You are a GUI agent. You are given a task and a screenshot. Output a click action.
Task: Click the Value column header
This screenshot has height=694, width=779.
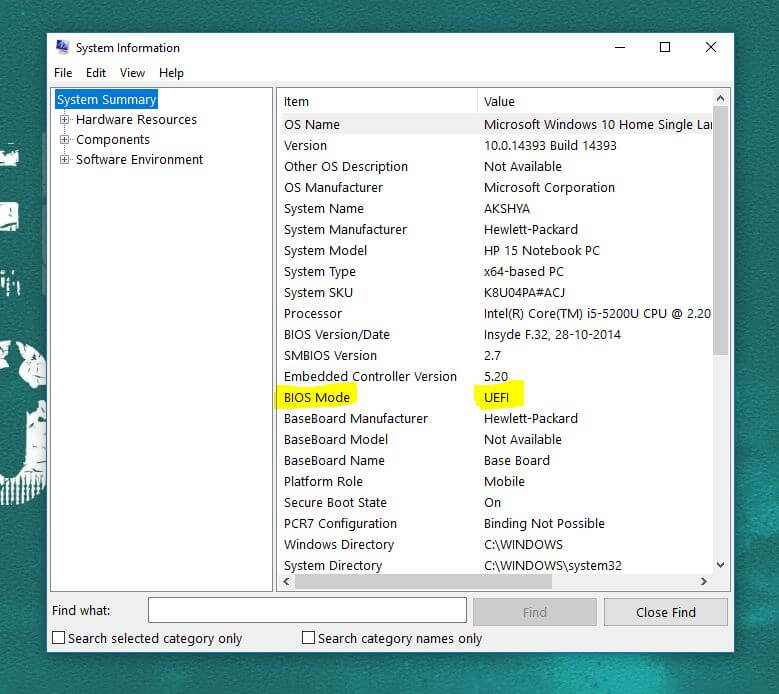(595, 101)
